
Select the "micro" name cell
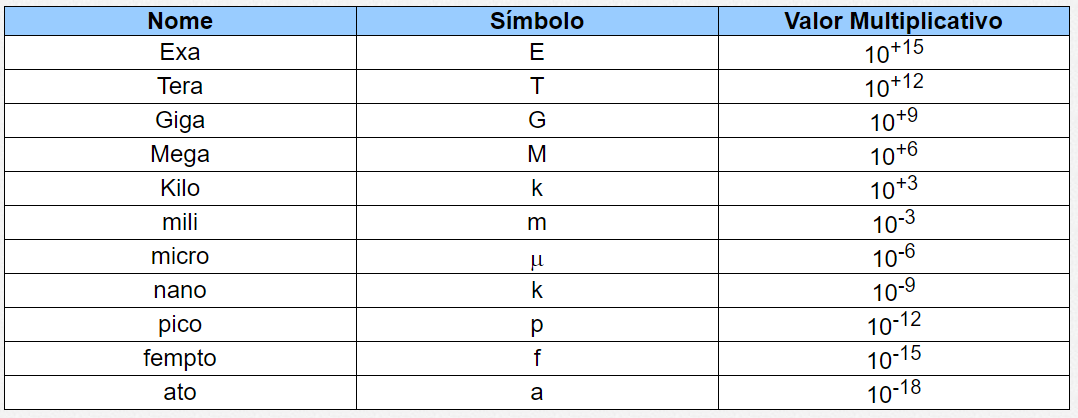click(180, 256)
